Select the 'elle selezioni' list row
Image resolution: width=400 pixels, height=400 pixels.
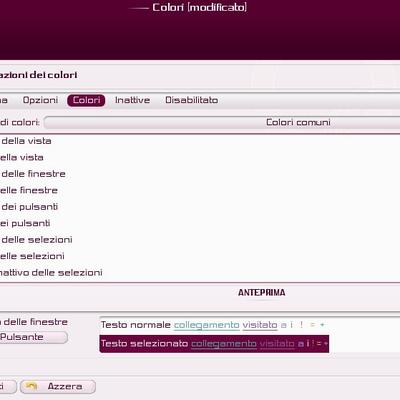click(200, 256)
